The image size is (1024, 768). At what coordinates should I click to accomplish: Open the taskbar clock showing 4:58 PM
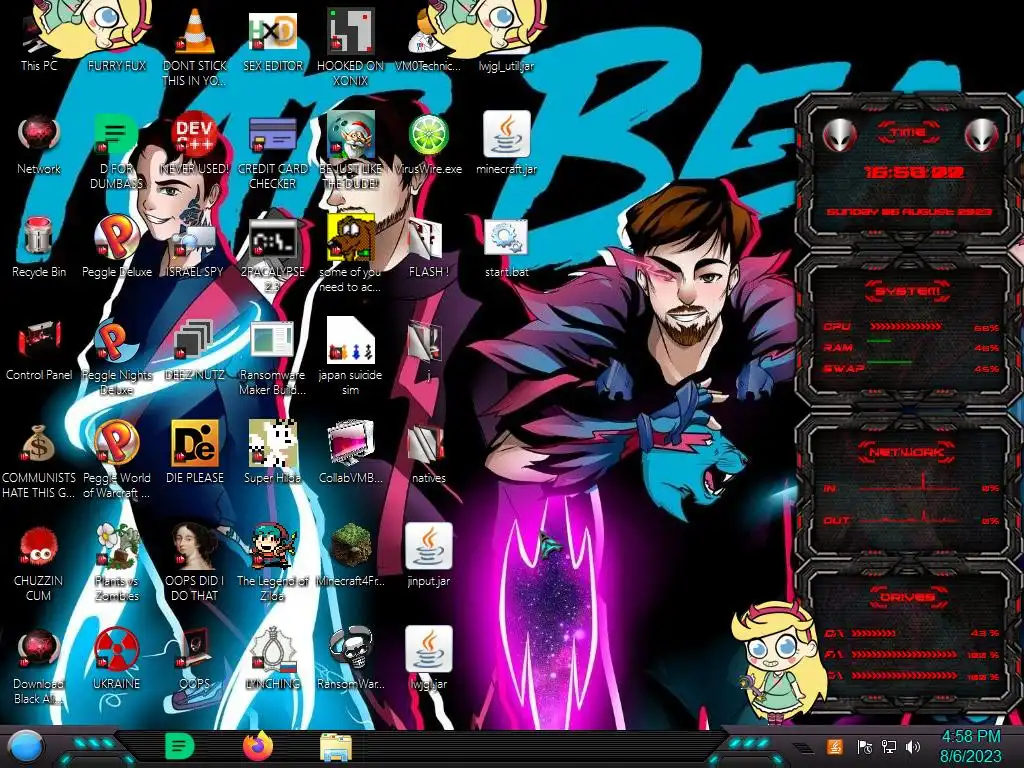(x=970, y=746)
